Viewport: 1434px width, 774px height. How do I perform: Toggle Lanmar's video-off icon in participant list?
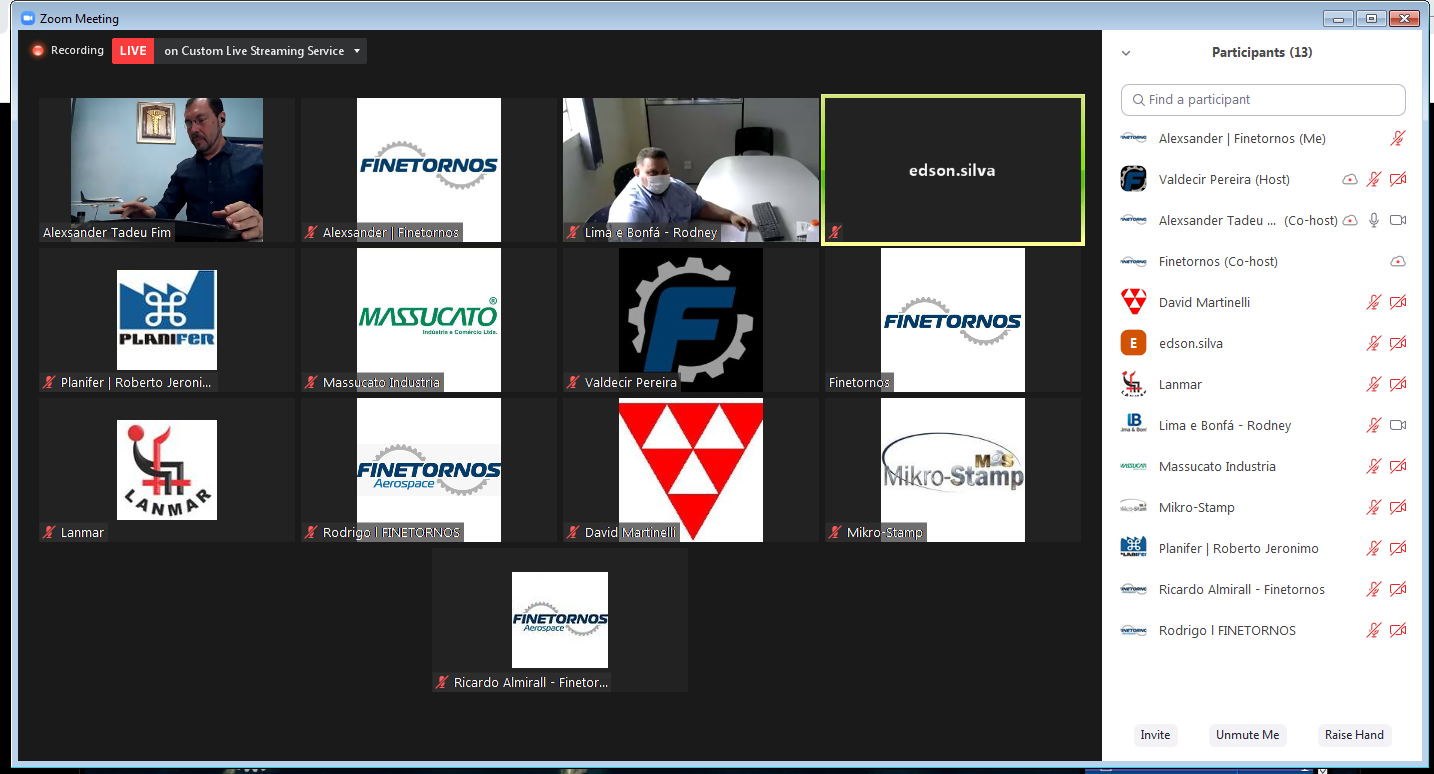[1398, 384]
